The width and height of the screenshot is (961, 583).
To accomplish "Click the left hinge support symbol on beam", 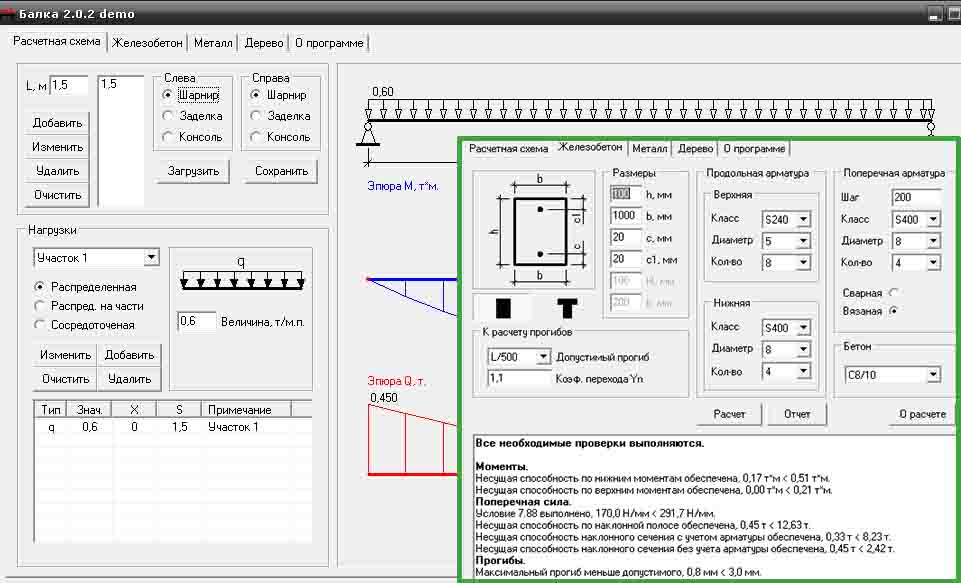I will tap(368, 135).
